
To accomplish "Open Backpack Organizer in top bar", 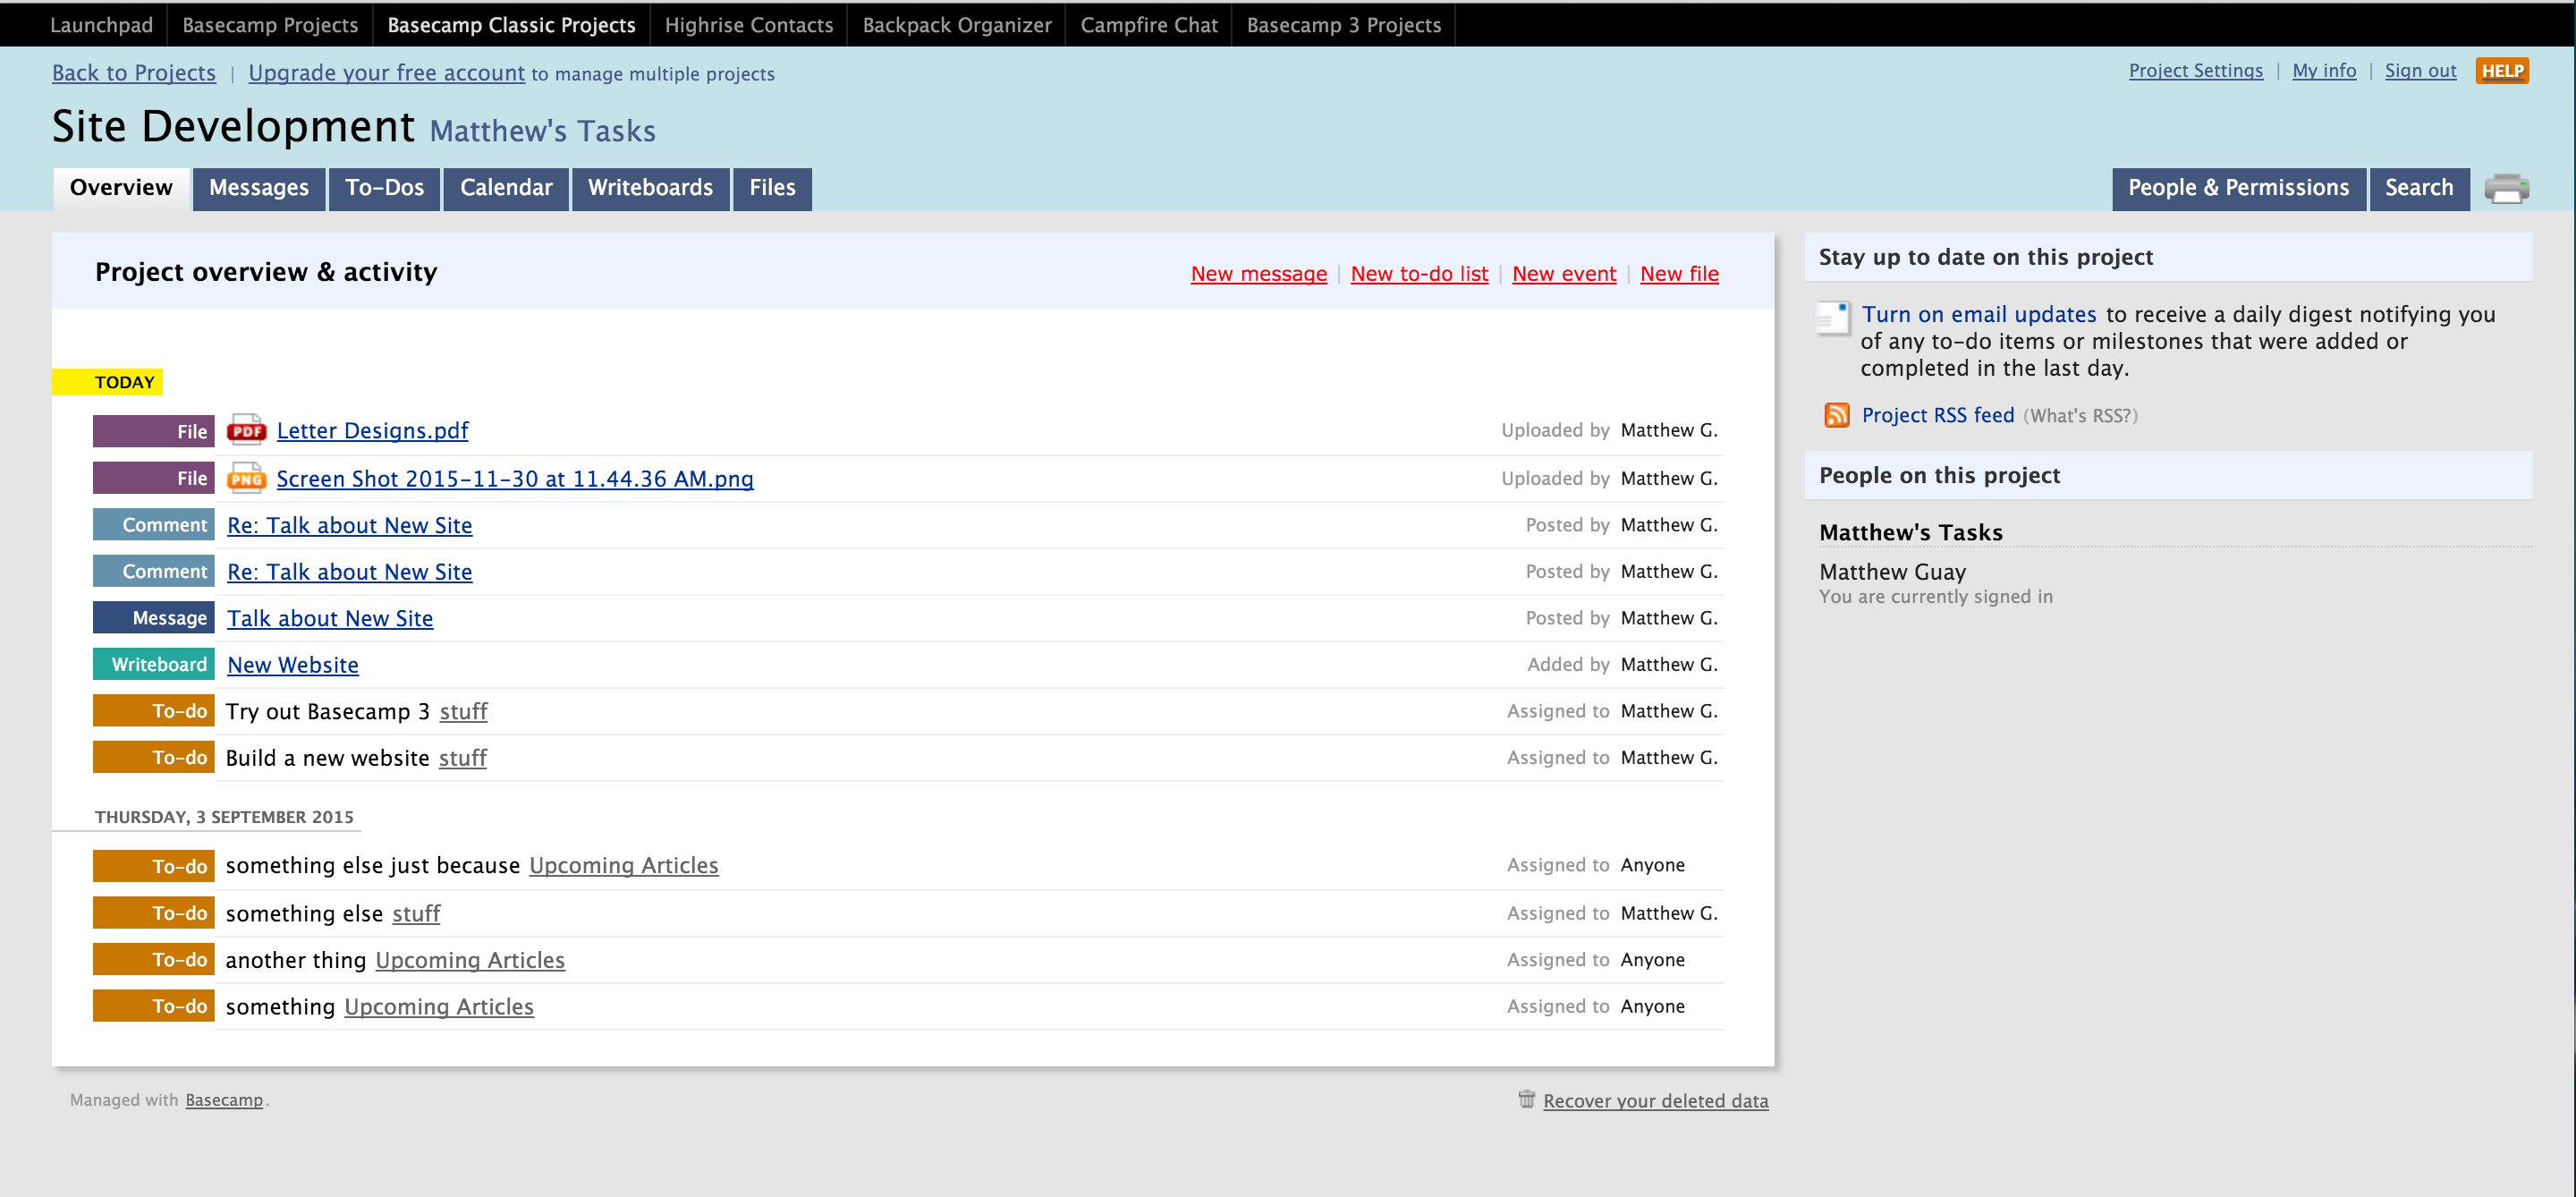I will coord(957,24).
